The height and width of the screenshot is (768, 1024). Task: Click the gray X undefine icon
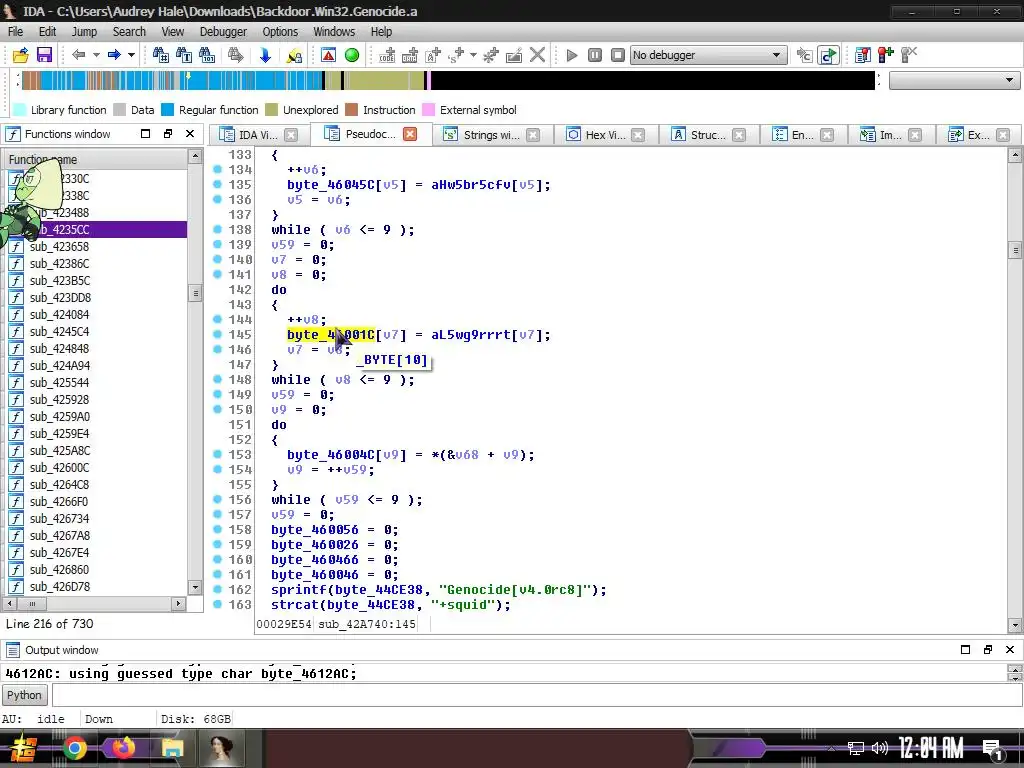coord(537,55)
